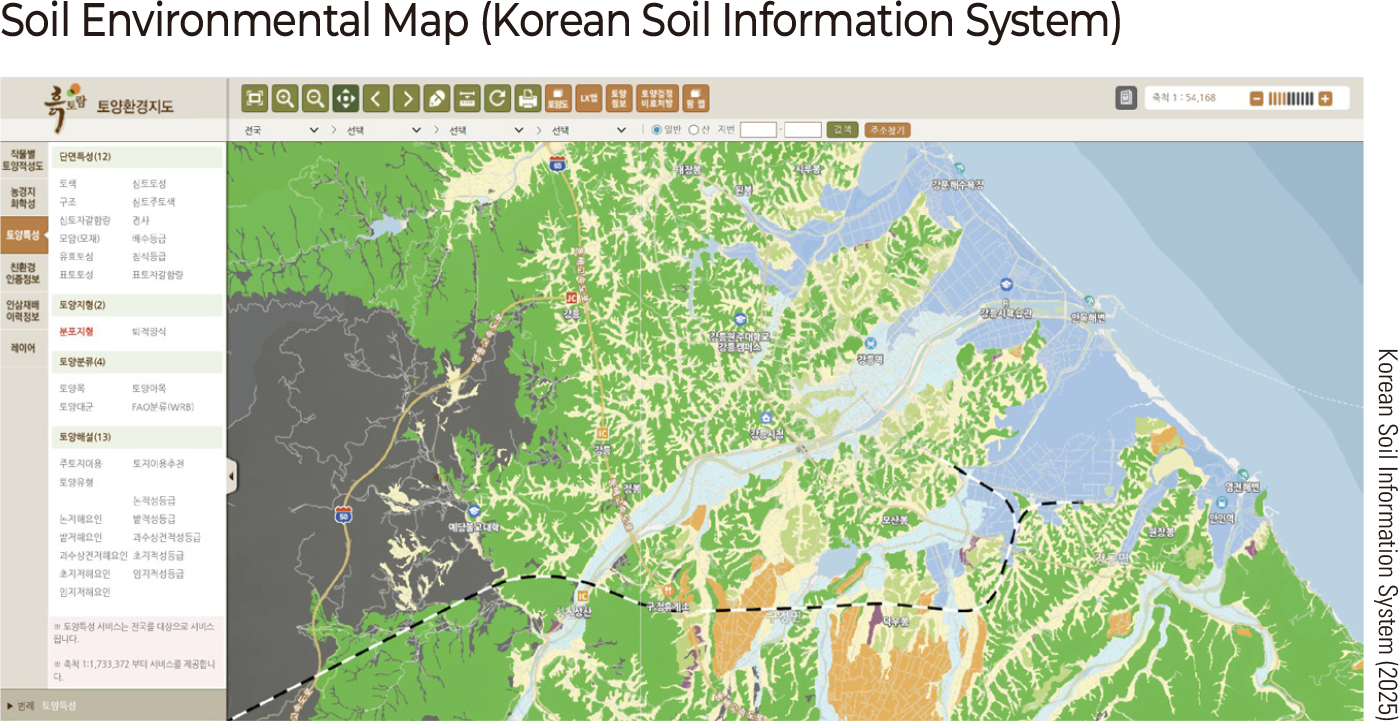Select the 주토지이용 item

tap(81, 464)
